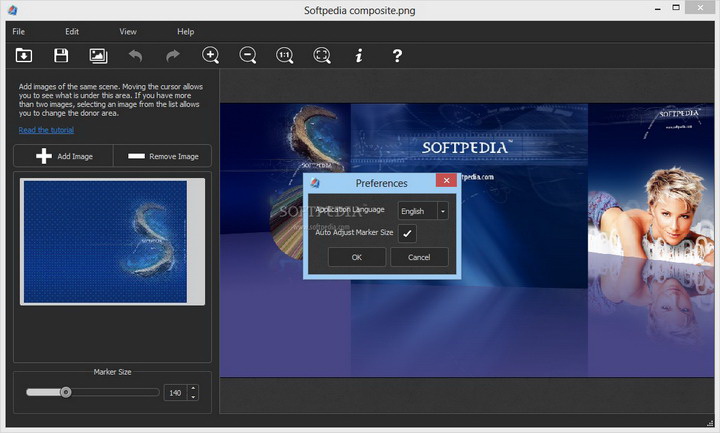720x433 pixels.
Task: Click the fit-to-window zoom icon
Action: click(x=322, y=56)
